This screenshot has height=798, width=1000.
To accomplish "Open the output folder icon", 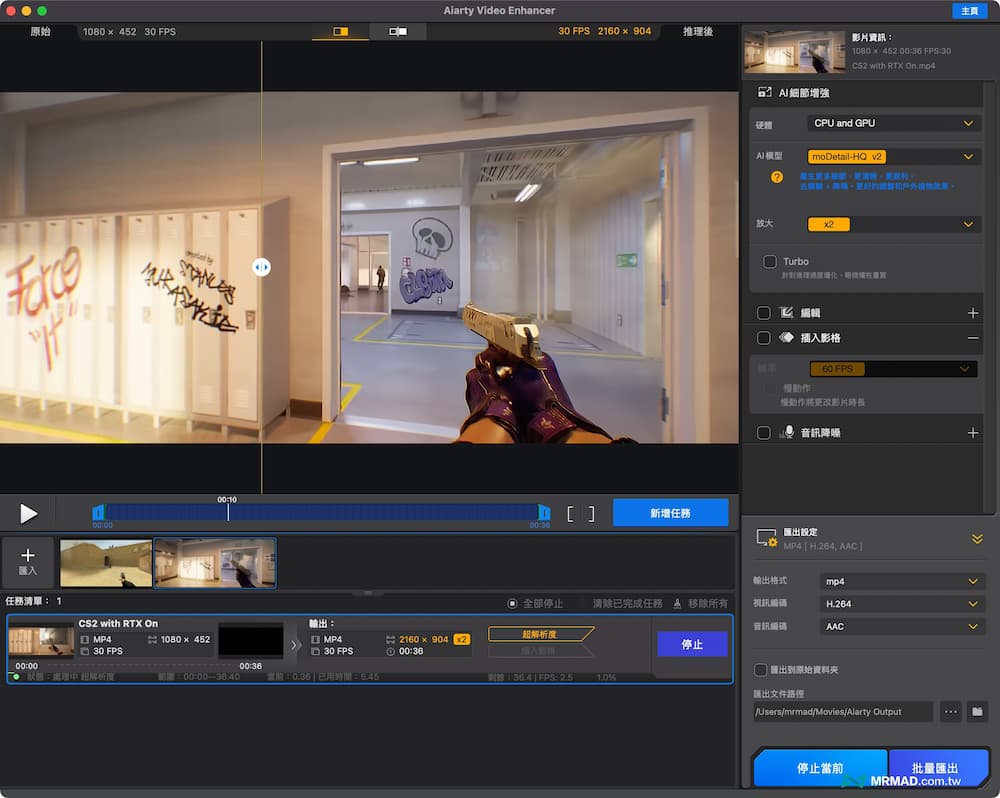I will tap(979, 711).
